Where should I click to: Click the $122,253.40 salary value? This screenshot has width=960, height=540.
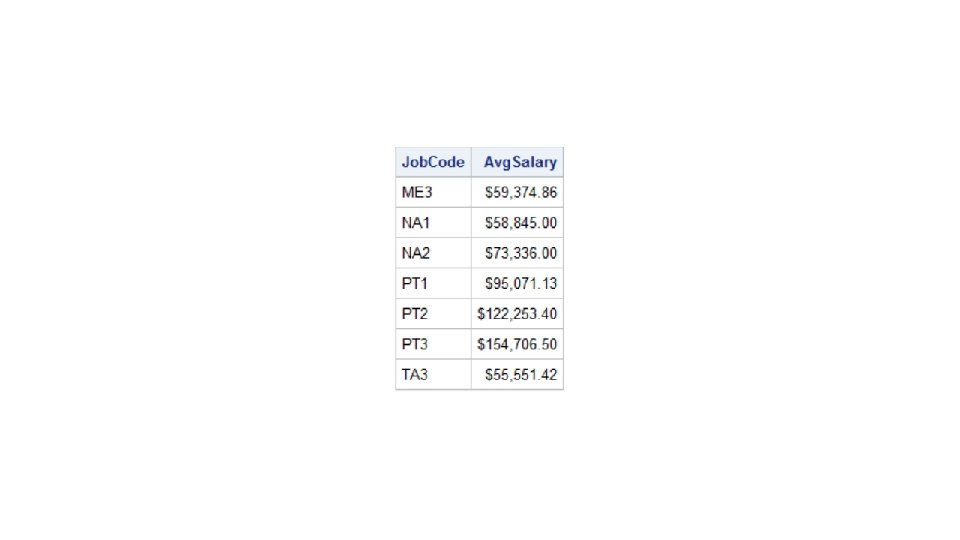[518, 314]
